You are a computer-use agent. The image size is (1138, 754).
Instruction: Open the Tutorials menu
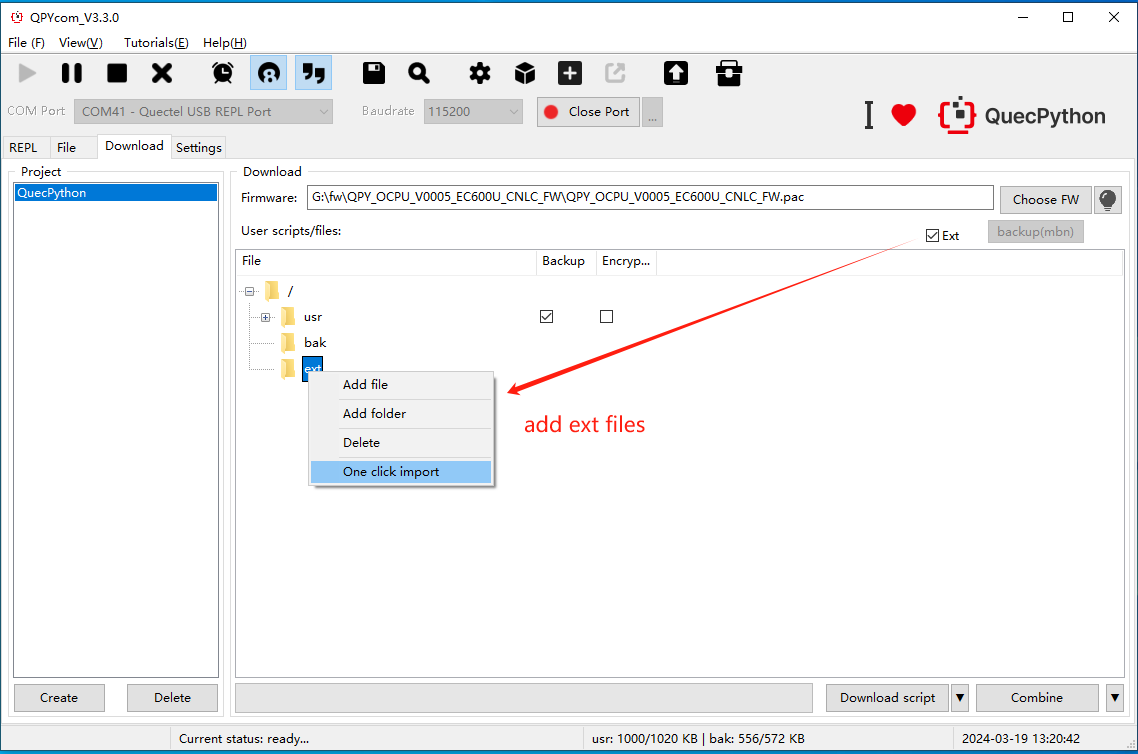(x=156, y=43)
